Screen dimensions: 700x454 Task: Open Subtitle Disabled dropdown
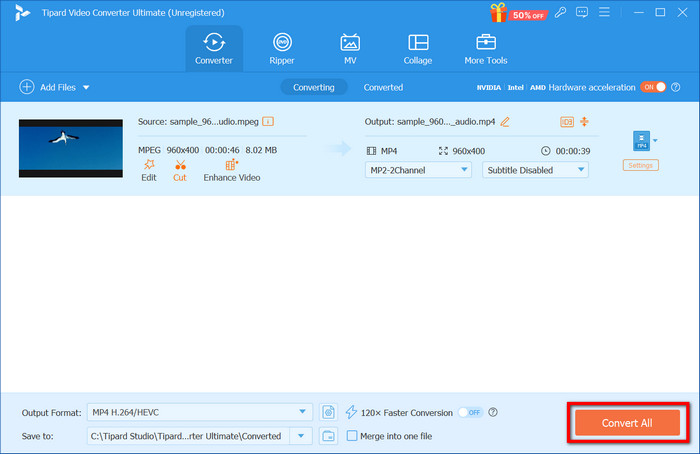pos(535,170)
